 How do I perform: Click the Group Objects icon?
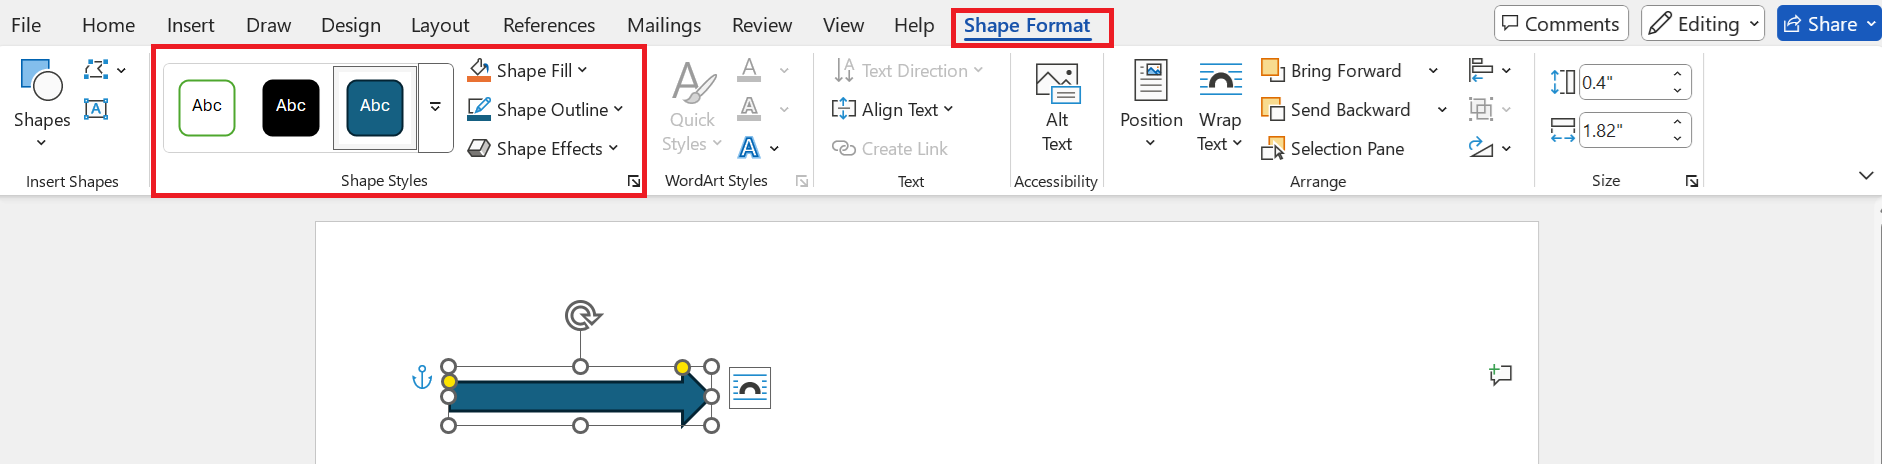1481,109
